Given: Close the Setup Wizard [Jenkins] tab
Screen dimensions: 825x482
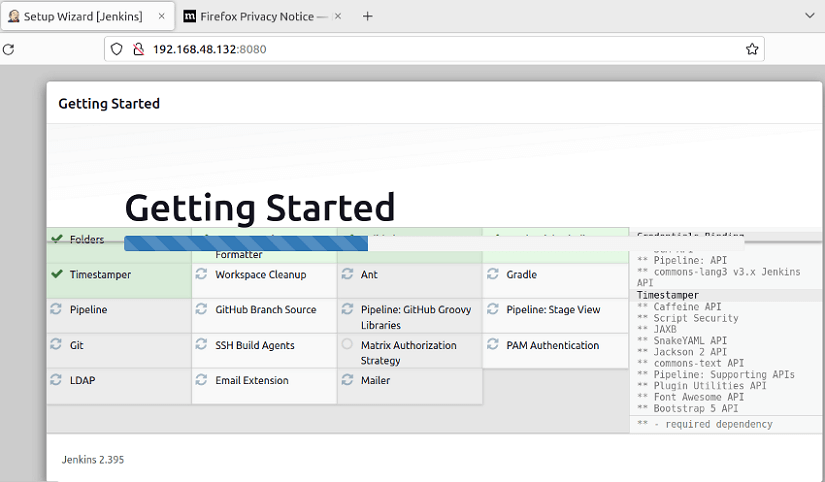Looking at the screenshot, I should [162, 16].
